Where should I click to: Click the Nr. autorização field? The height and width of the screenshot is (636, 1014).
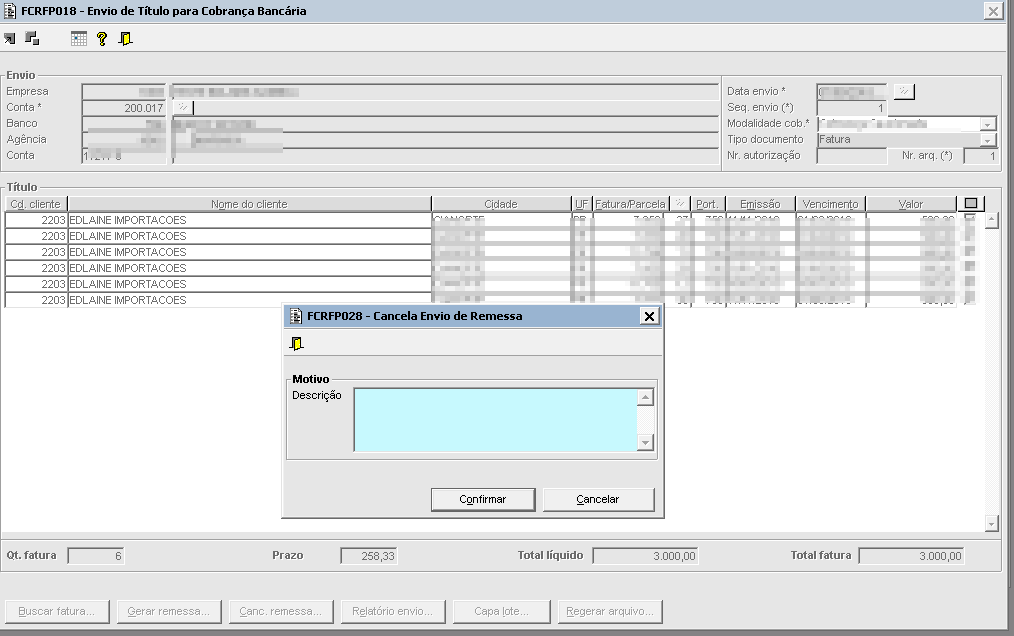[x=852, y=156]
